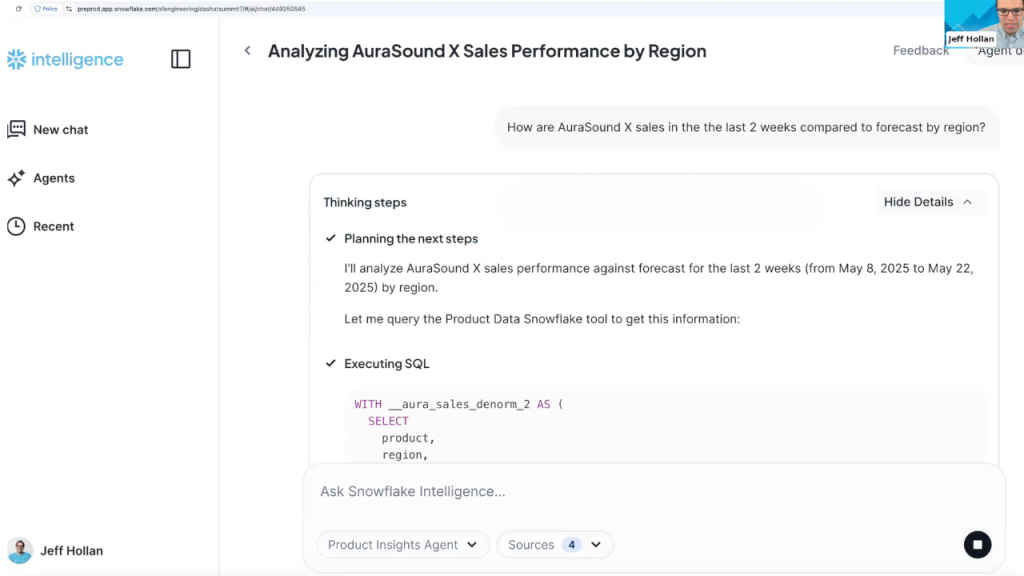
Task: Click the Feedback link
Action: [920, 50]
